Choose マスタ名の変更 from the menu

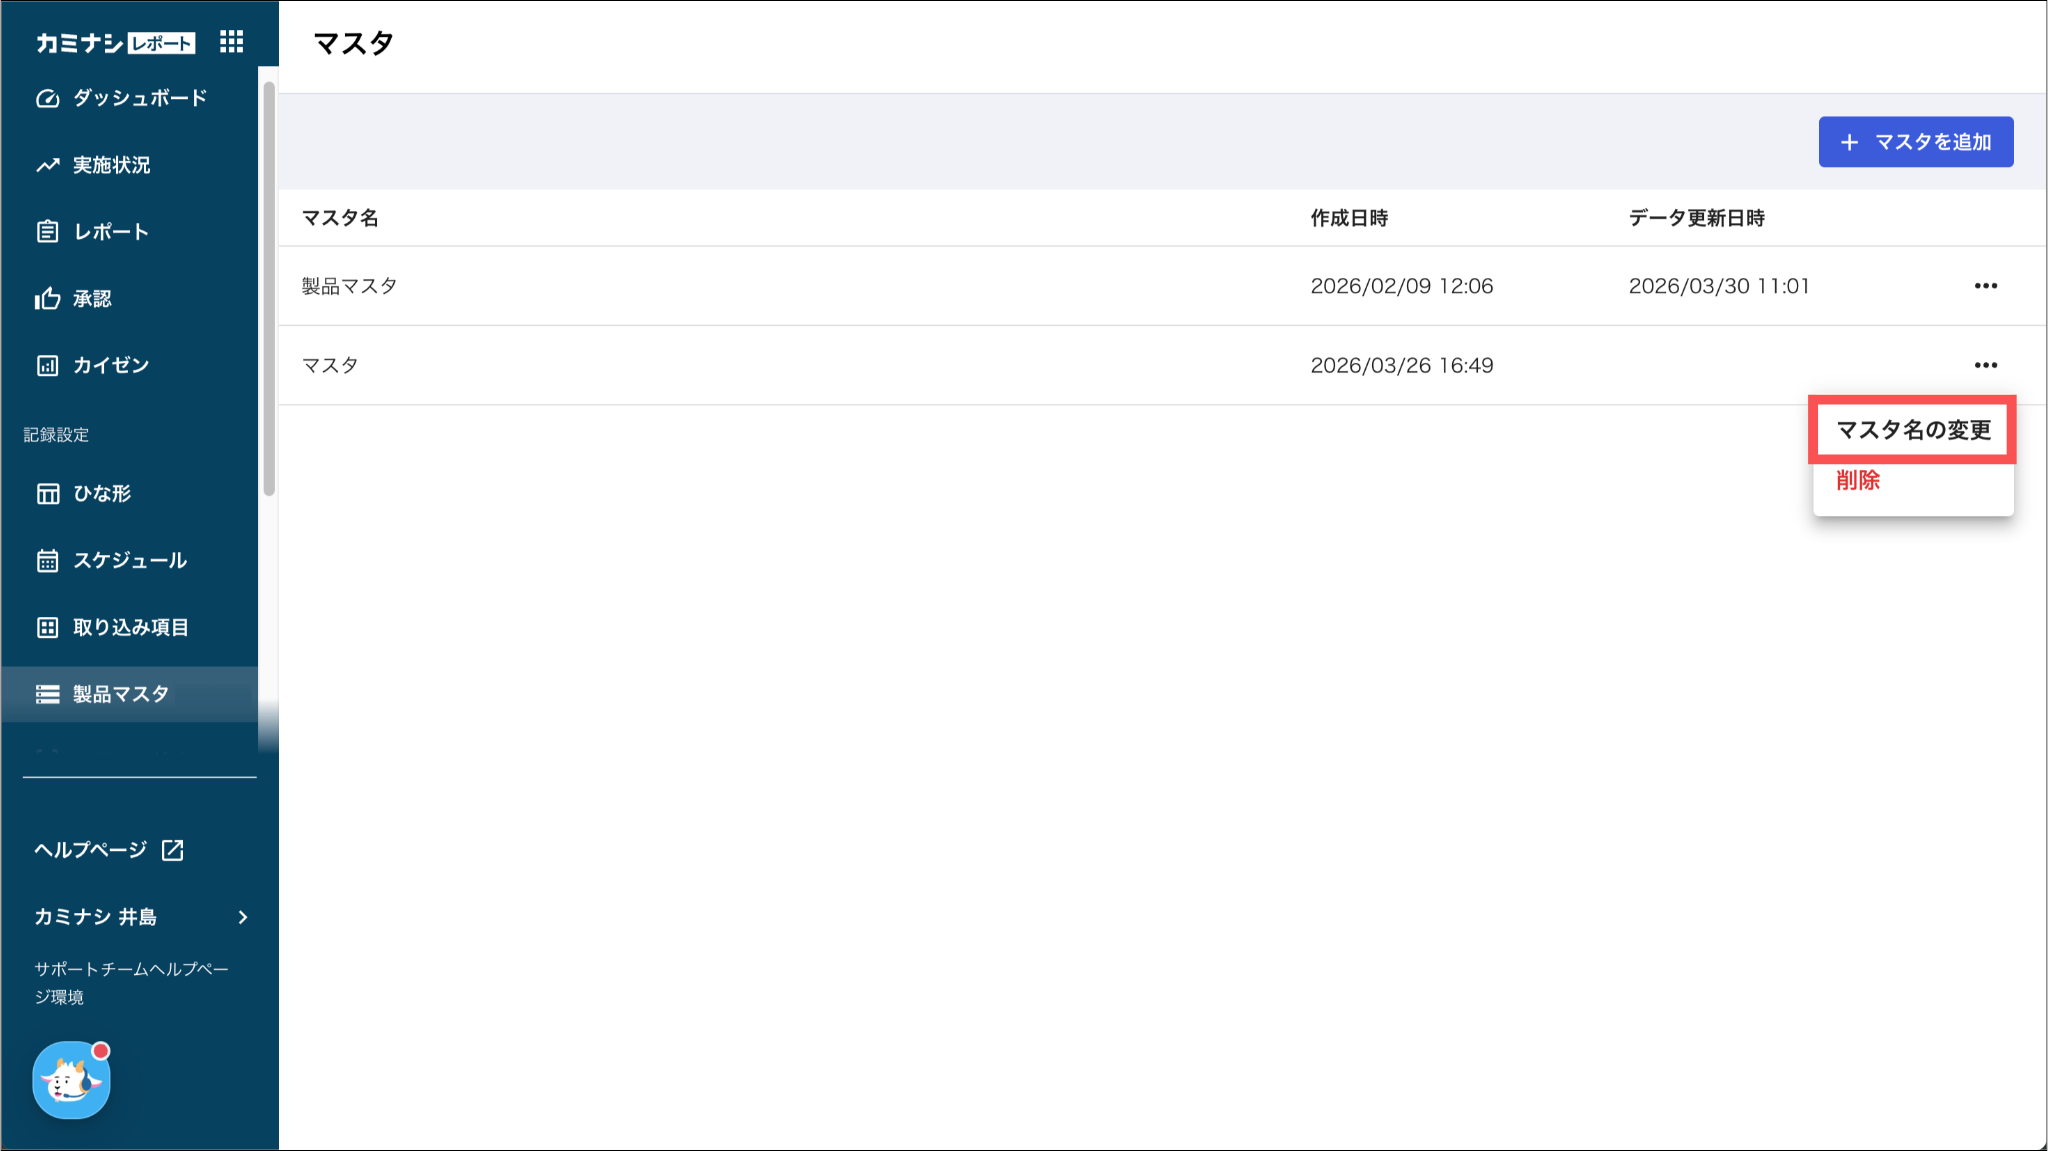(1912, 430)
